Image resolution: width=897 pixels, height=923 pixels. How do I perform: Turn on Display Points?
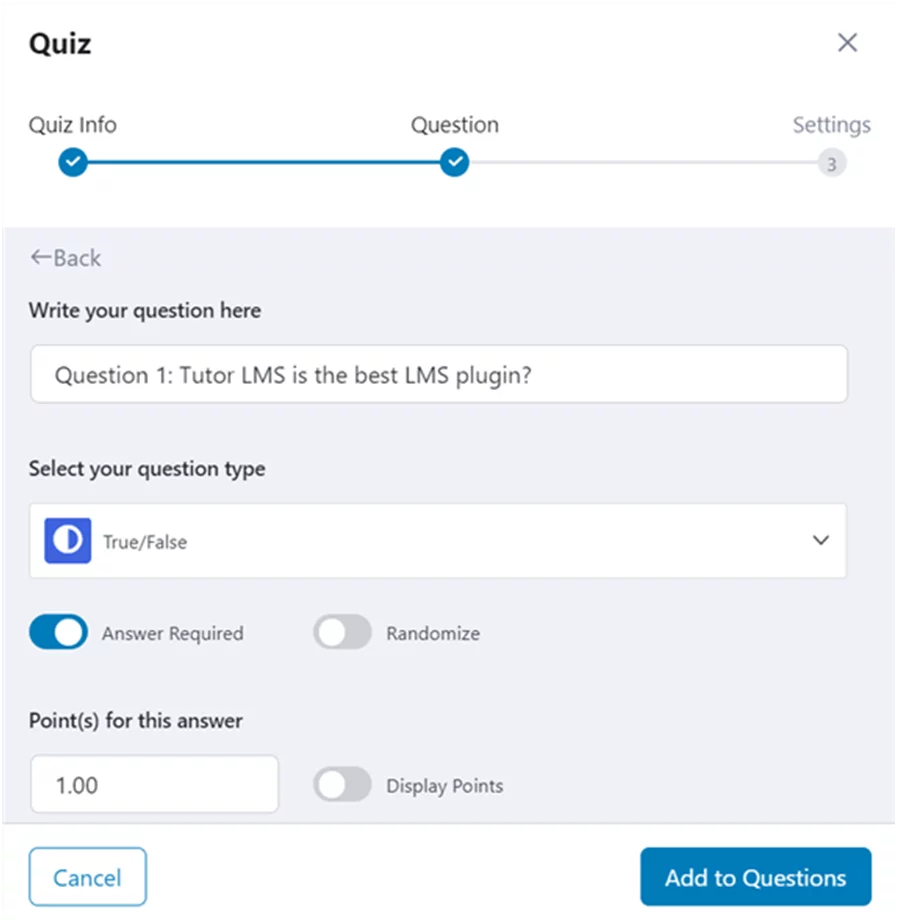pyautogui.click(x=342, y=784)
